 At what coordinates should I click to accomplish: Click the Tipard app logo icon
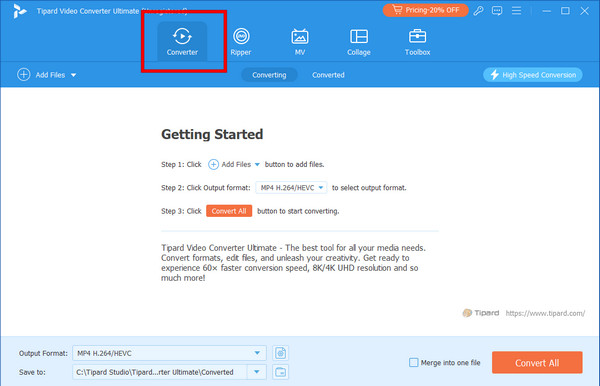tap(19, 11)
